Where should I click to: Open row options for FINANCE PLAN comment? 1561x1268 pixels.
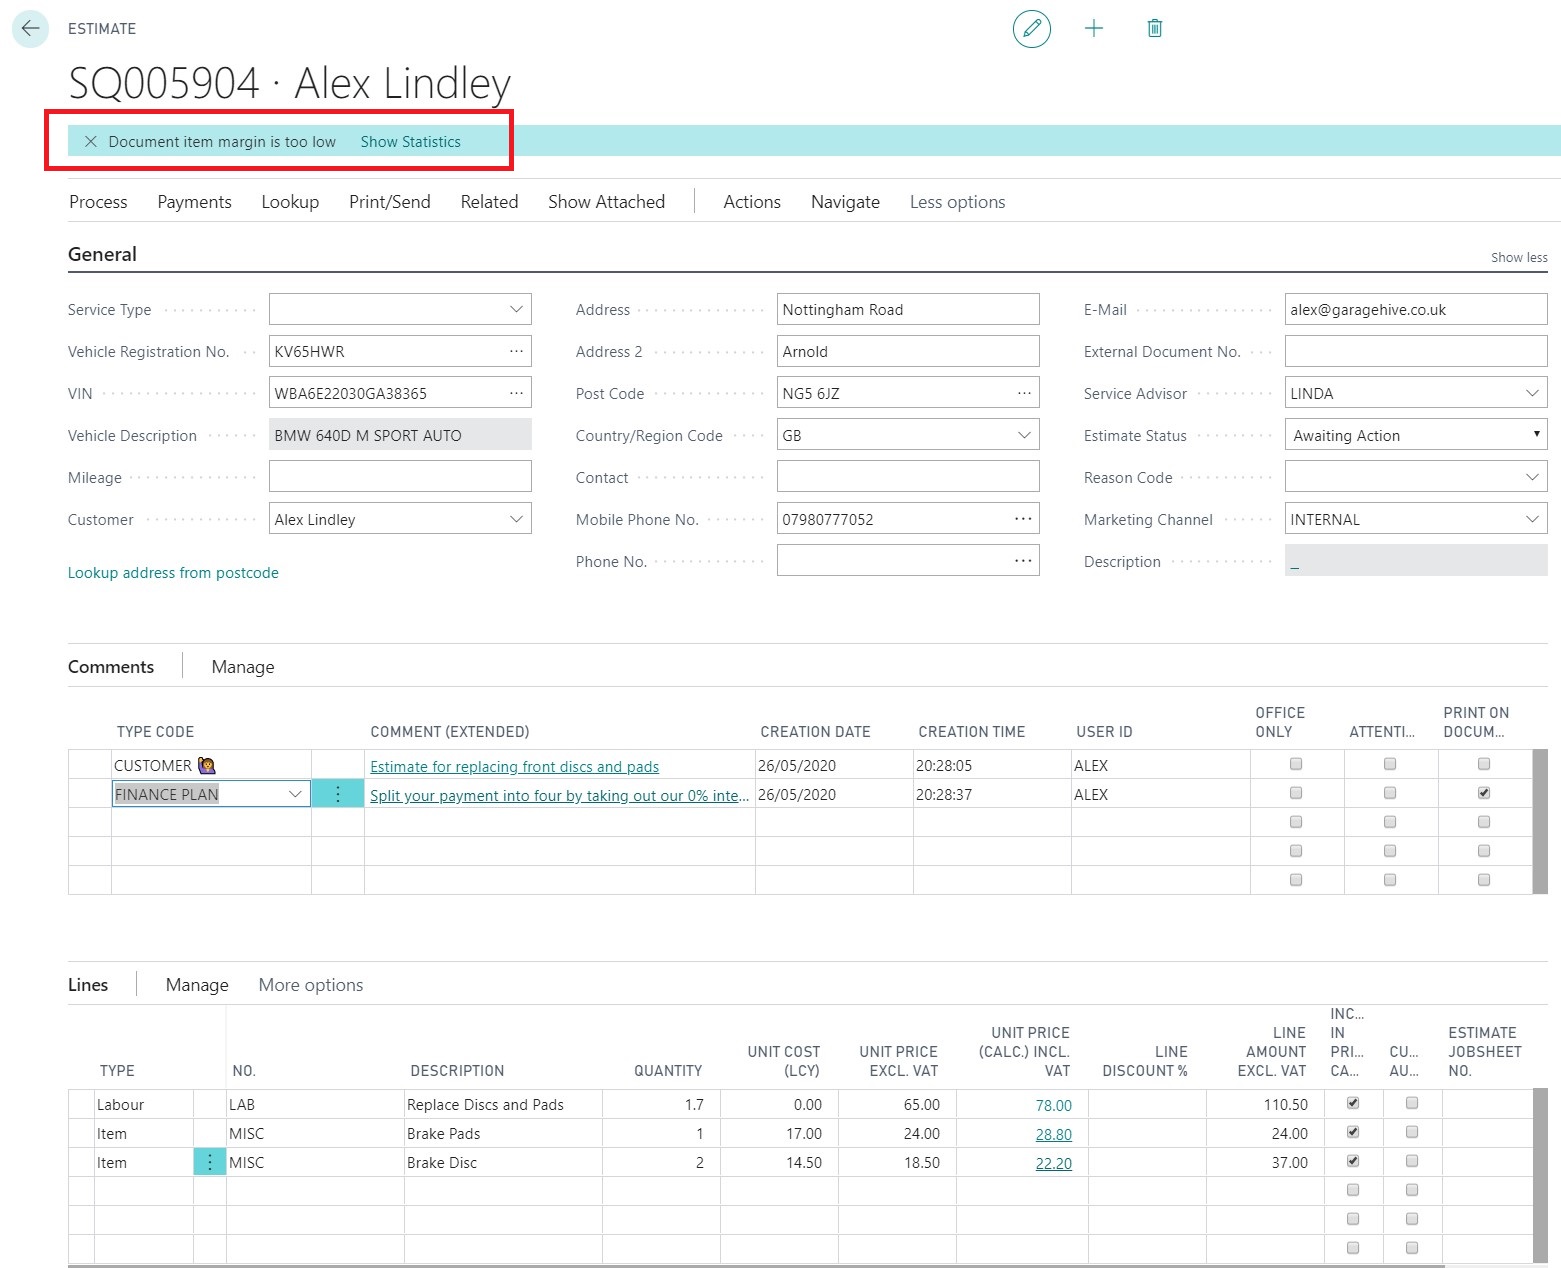tap(338, 794)
